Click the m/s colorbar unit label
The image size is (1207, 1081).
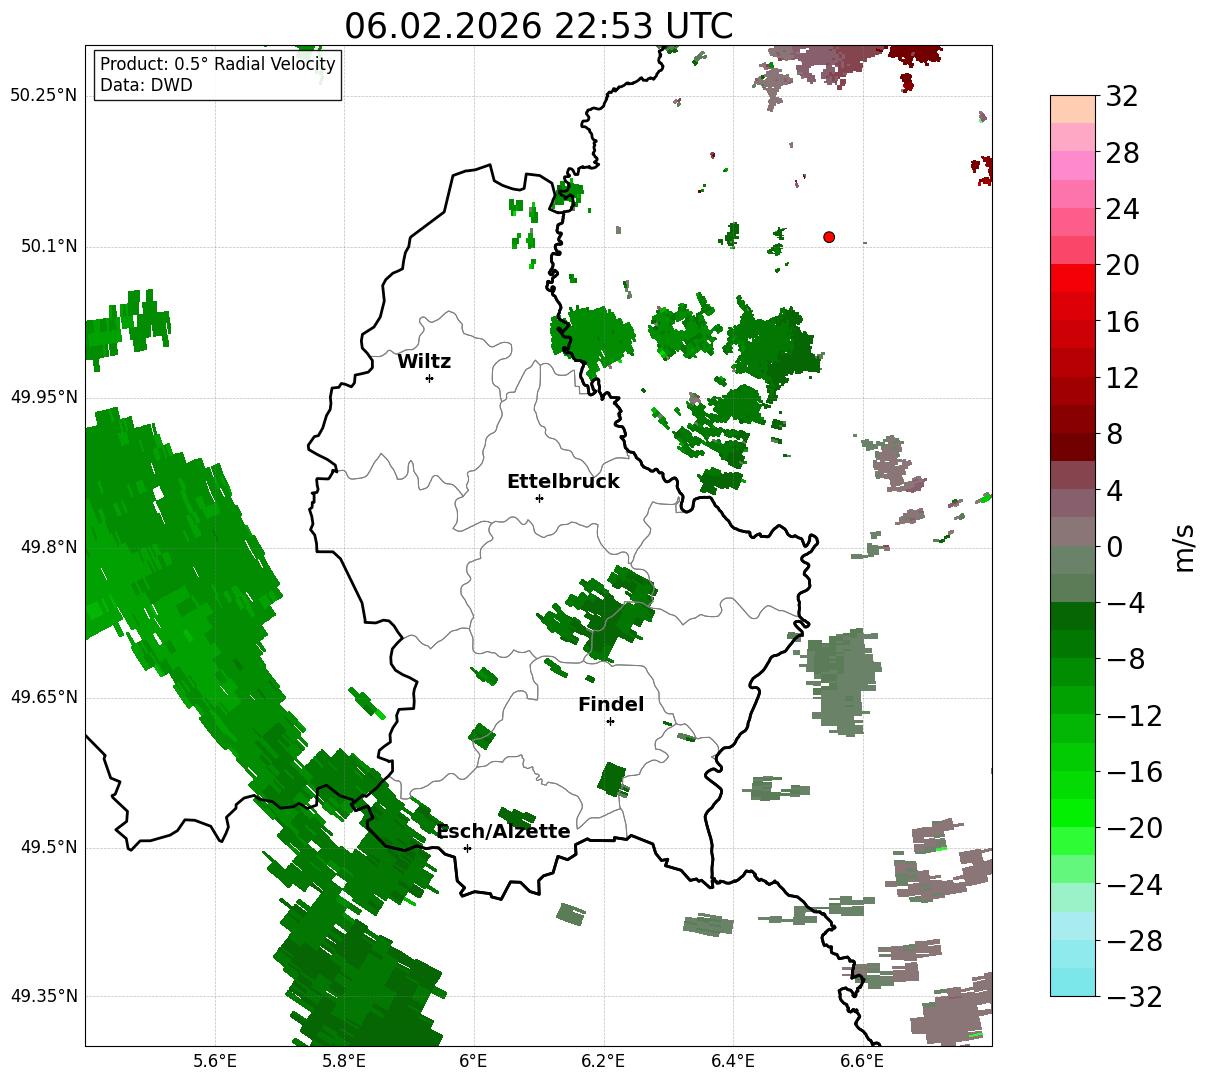(1184, 547)
